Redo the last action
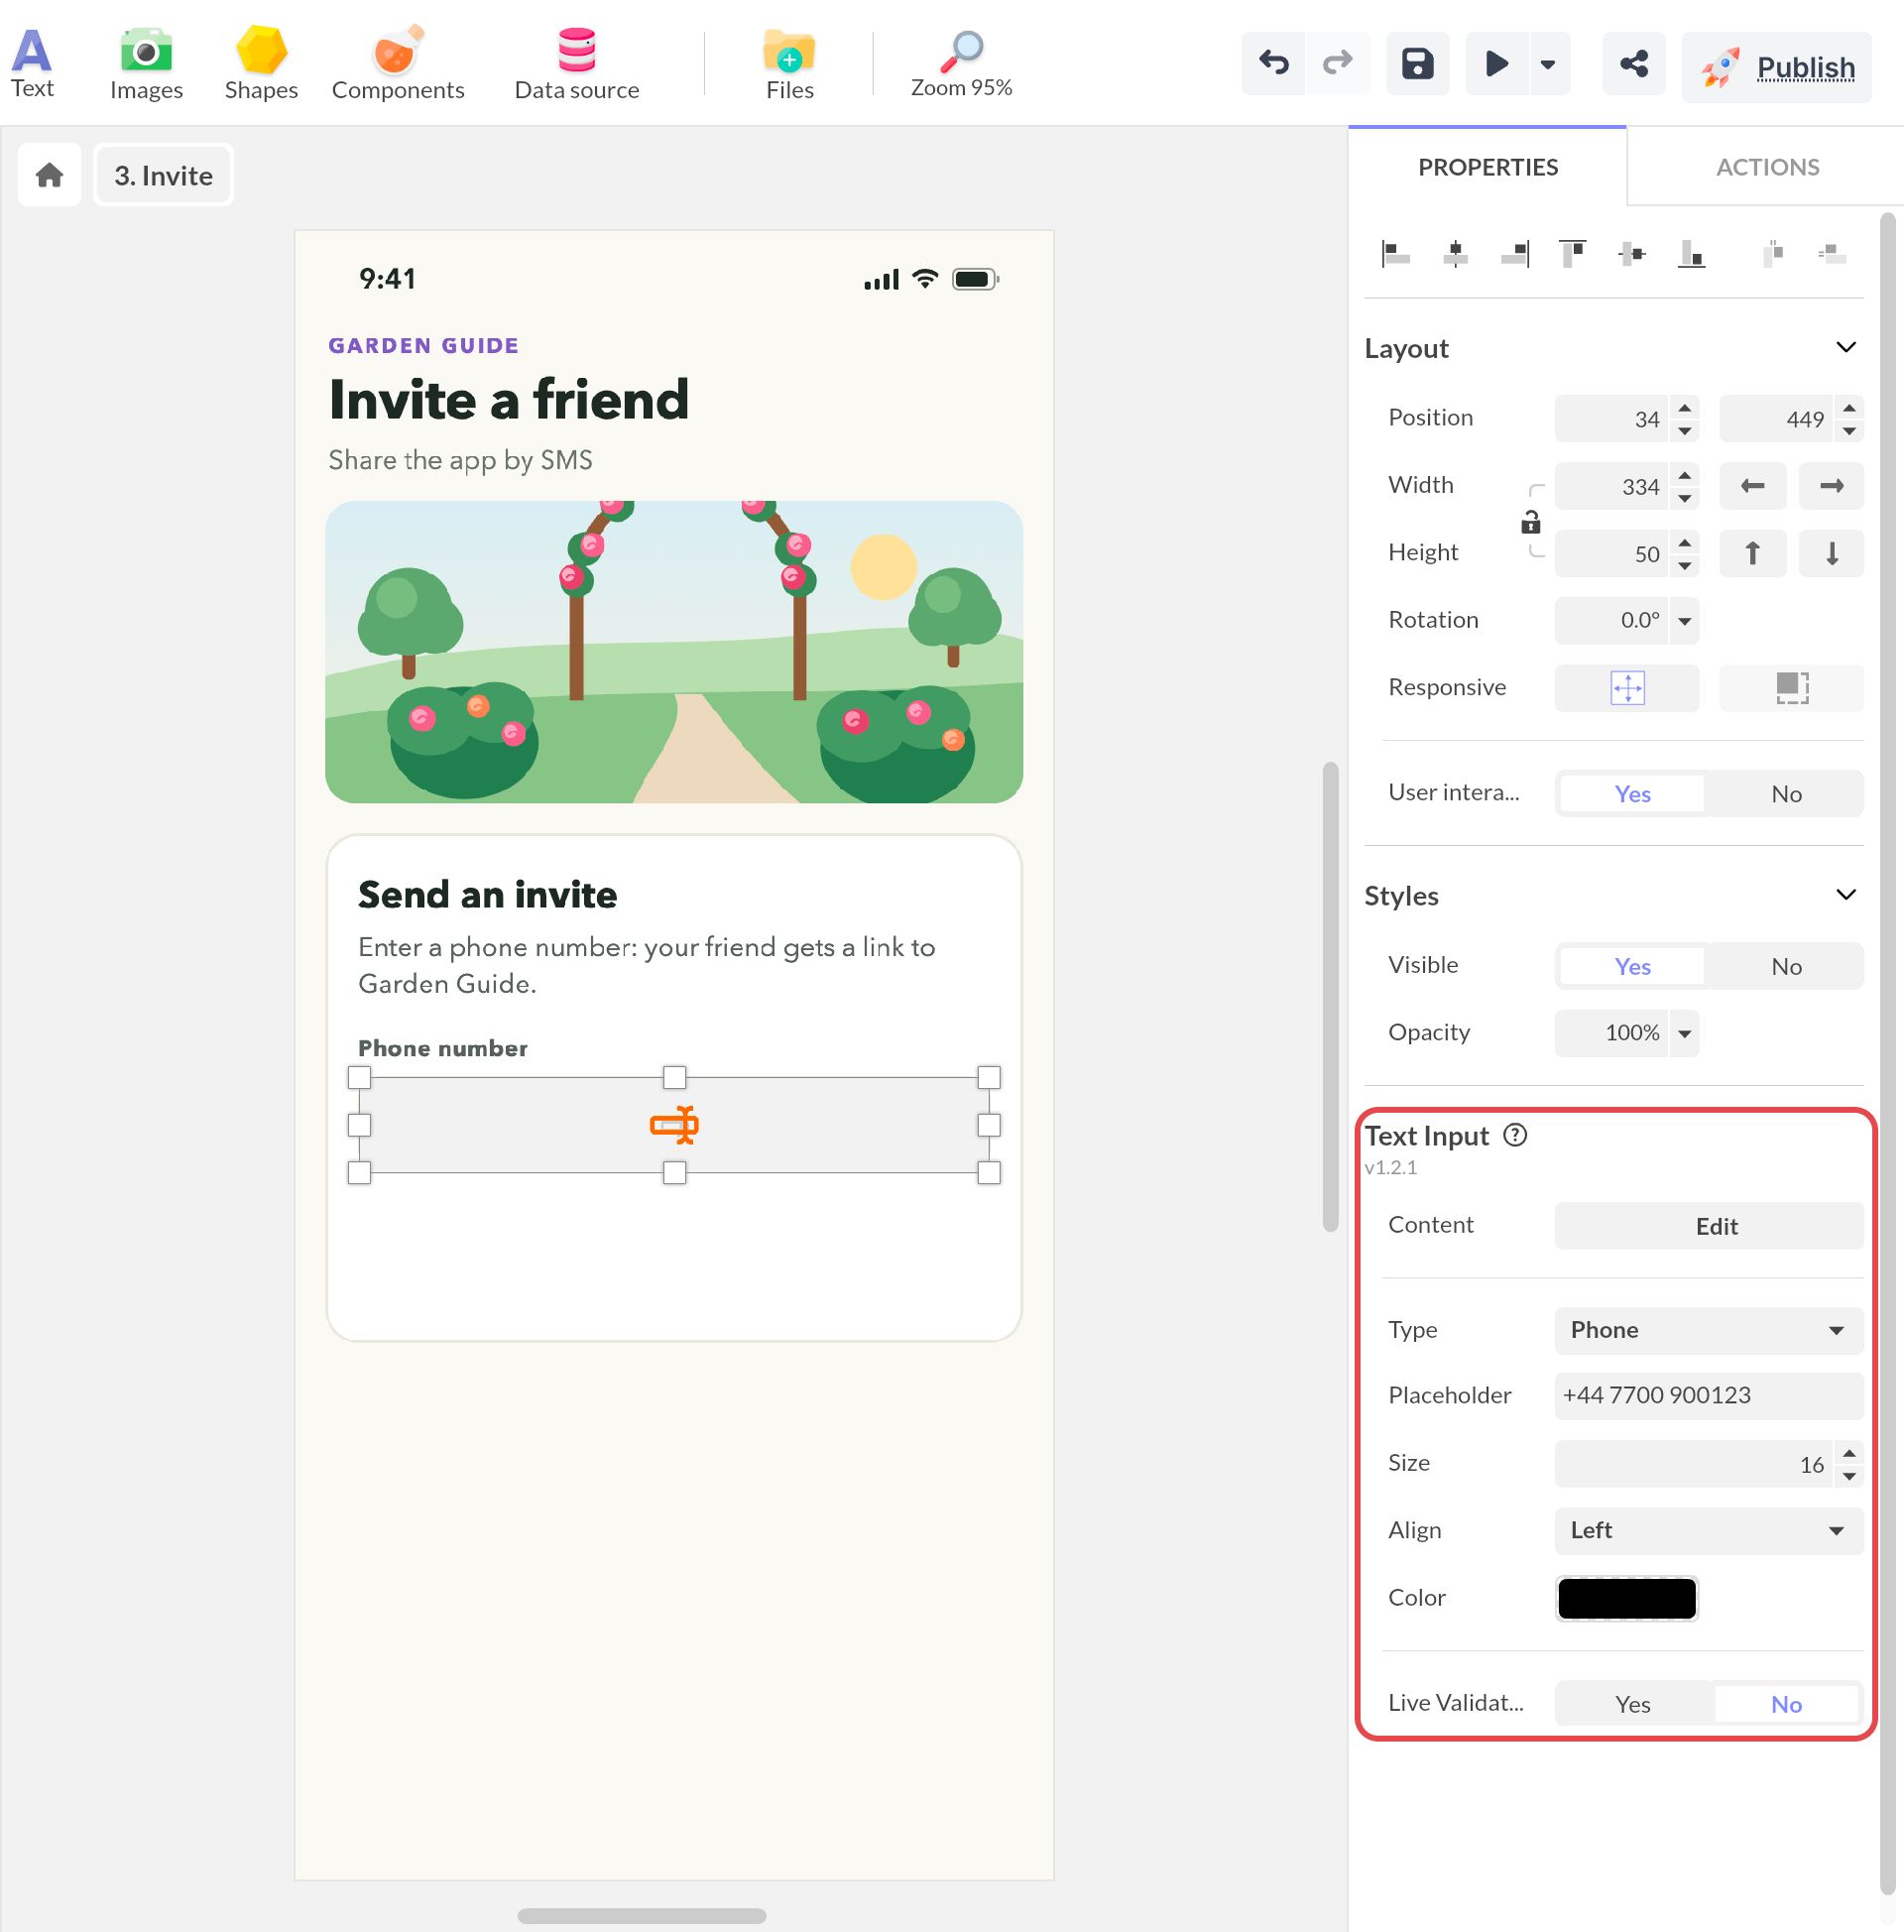The image size is (1904, 1932). pyautogui.click(x=1337, y=63)
